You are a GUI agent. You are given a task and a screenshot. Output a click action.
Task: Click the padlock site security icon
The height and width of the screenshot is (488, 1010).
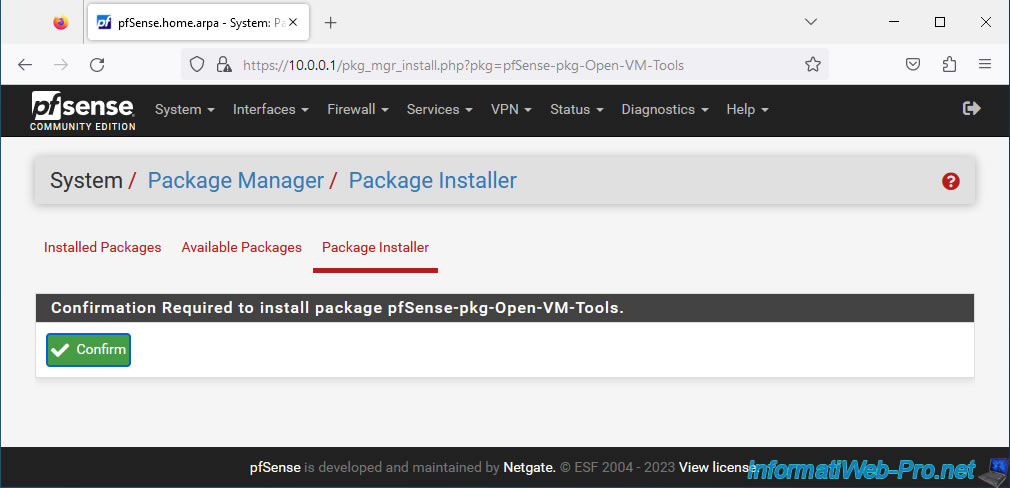point(224,64)
